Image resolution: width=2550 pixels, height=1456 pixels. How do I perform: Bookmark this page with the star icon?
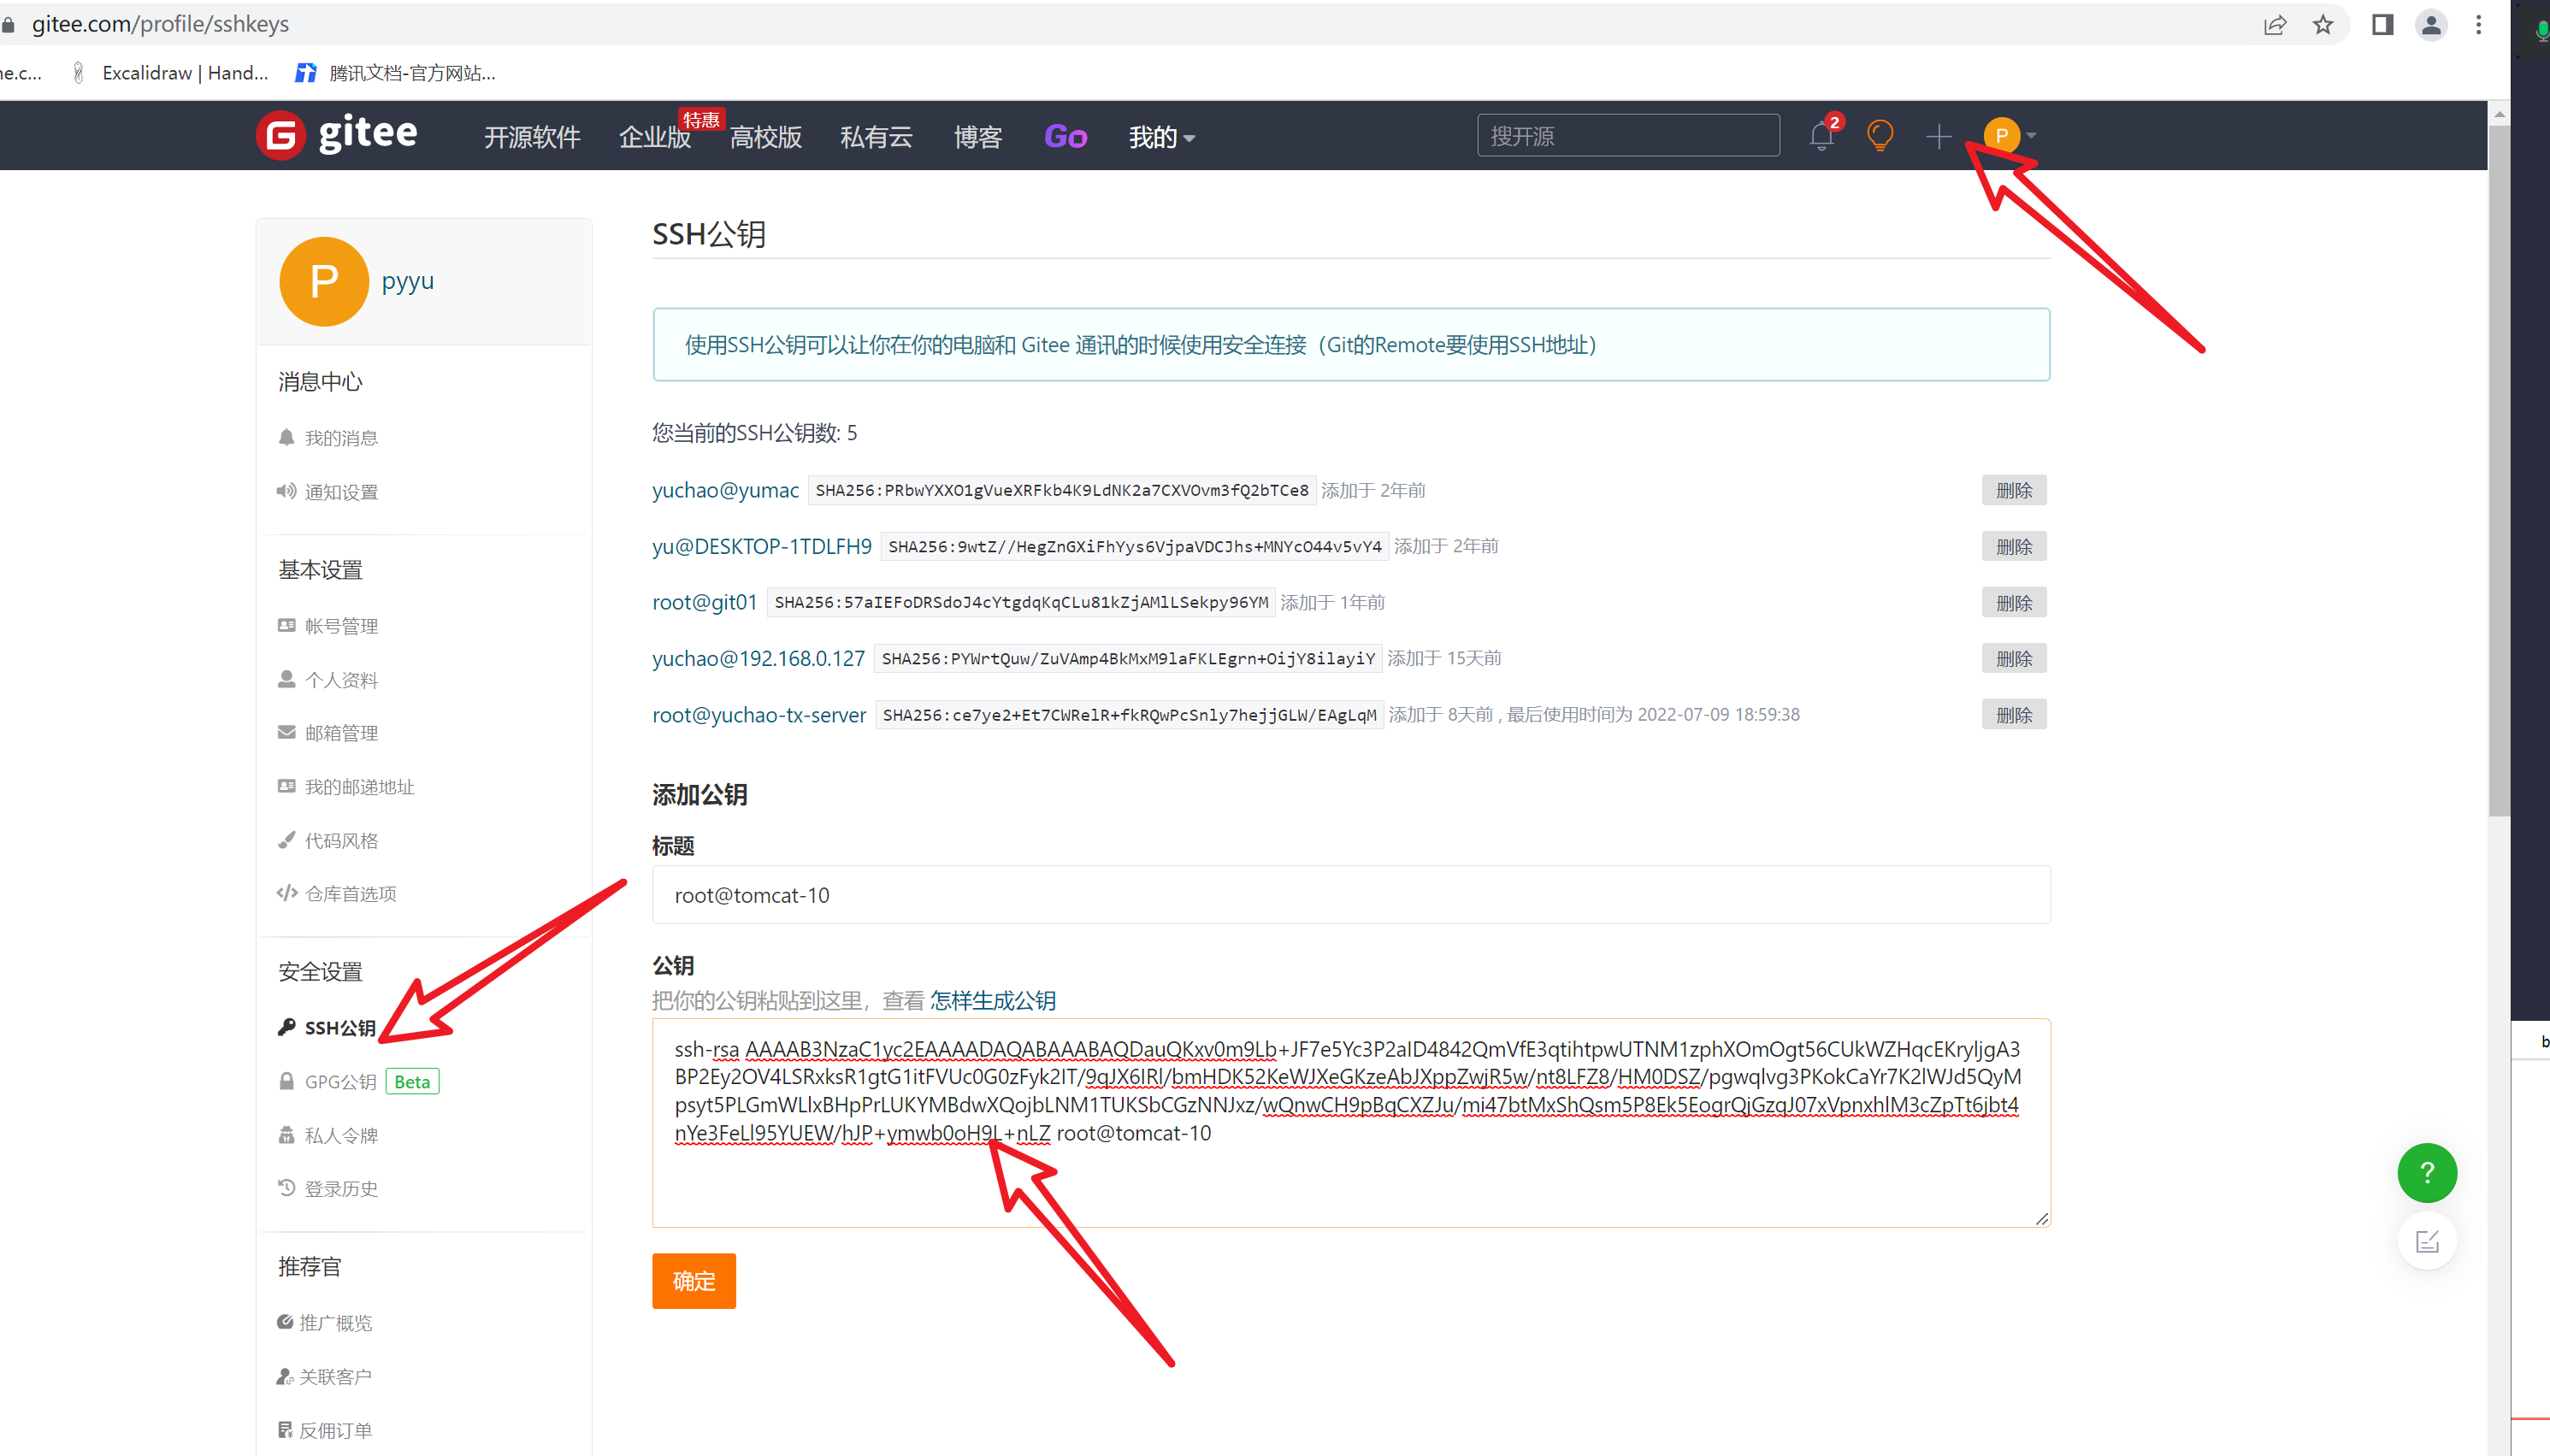click(x=2323, y=25)
